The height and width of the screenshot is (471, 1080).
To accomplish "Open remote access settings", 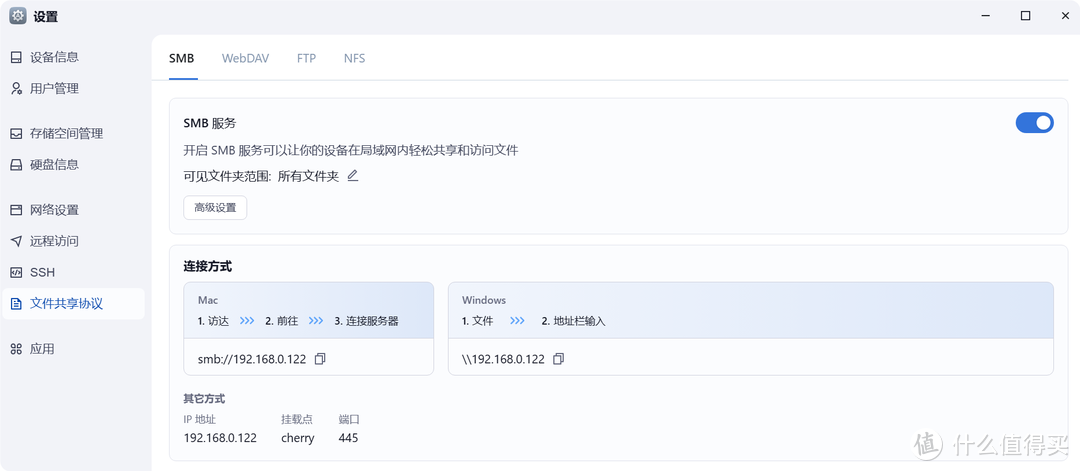I will (x=54, y=241).
